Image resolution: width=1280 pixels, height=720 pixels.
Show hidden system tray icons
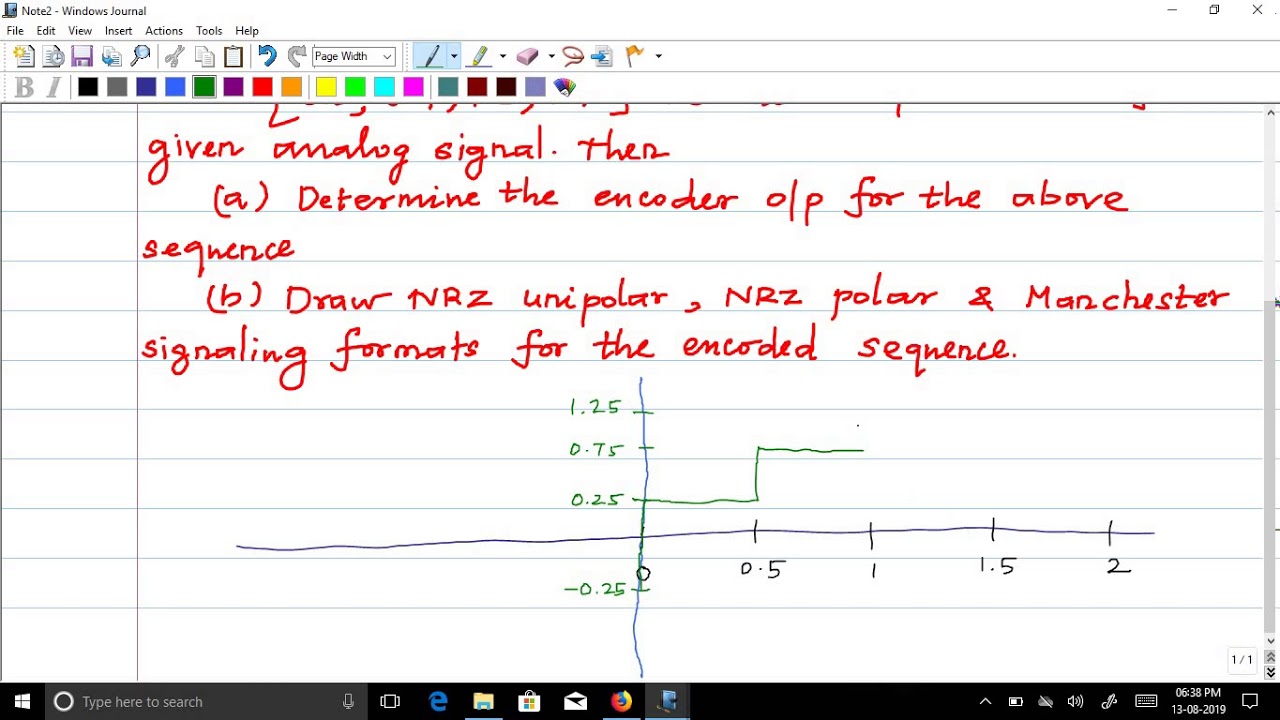pos(985,701)
